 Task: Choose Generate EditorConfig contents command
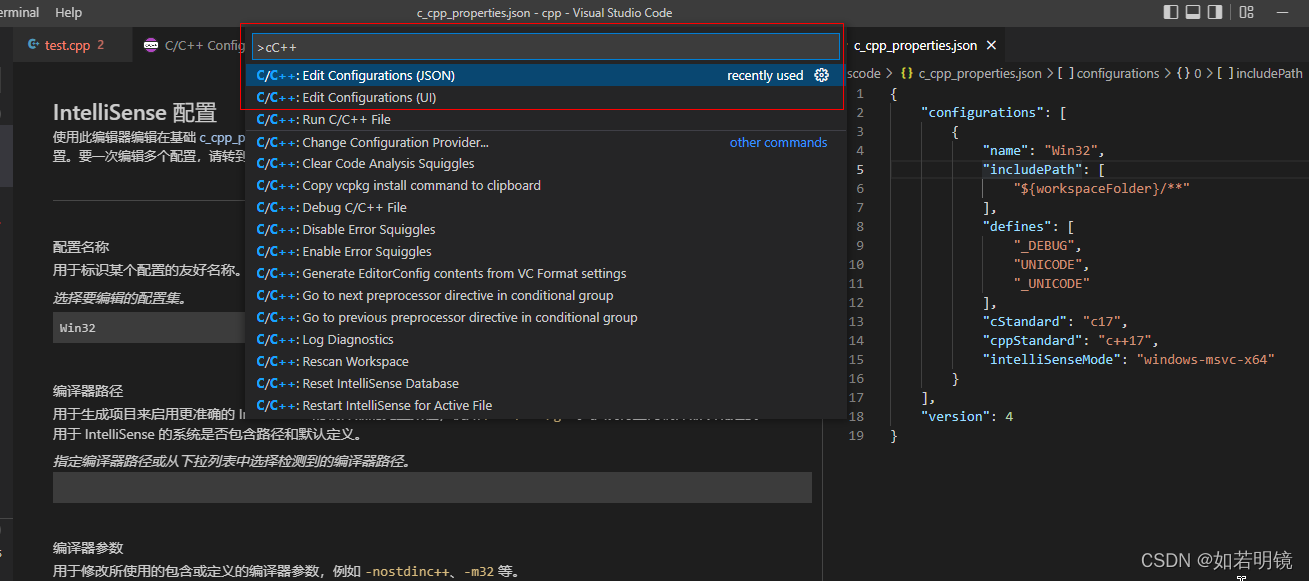(545, 274)
